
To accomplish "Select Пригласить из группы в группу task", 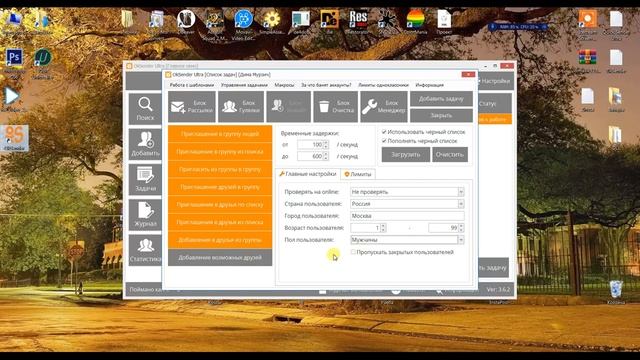I will coord(220,169).
